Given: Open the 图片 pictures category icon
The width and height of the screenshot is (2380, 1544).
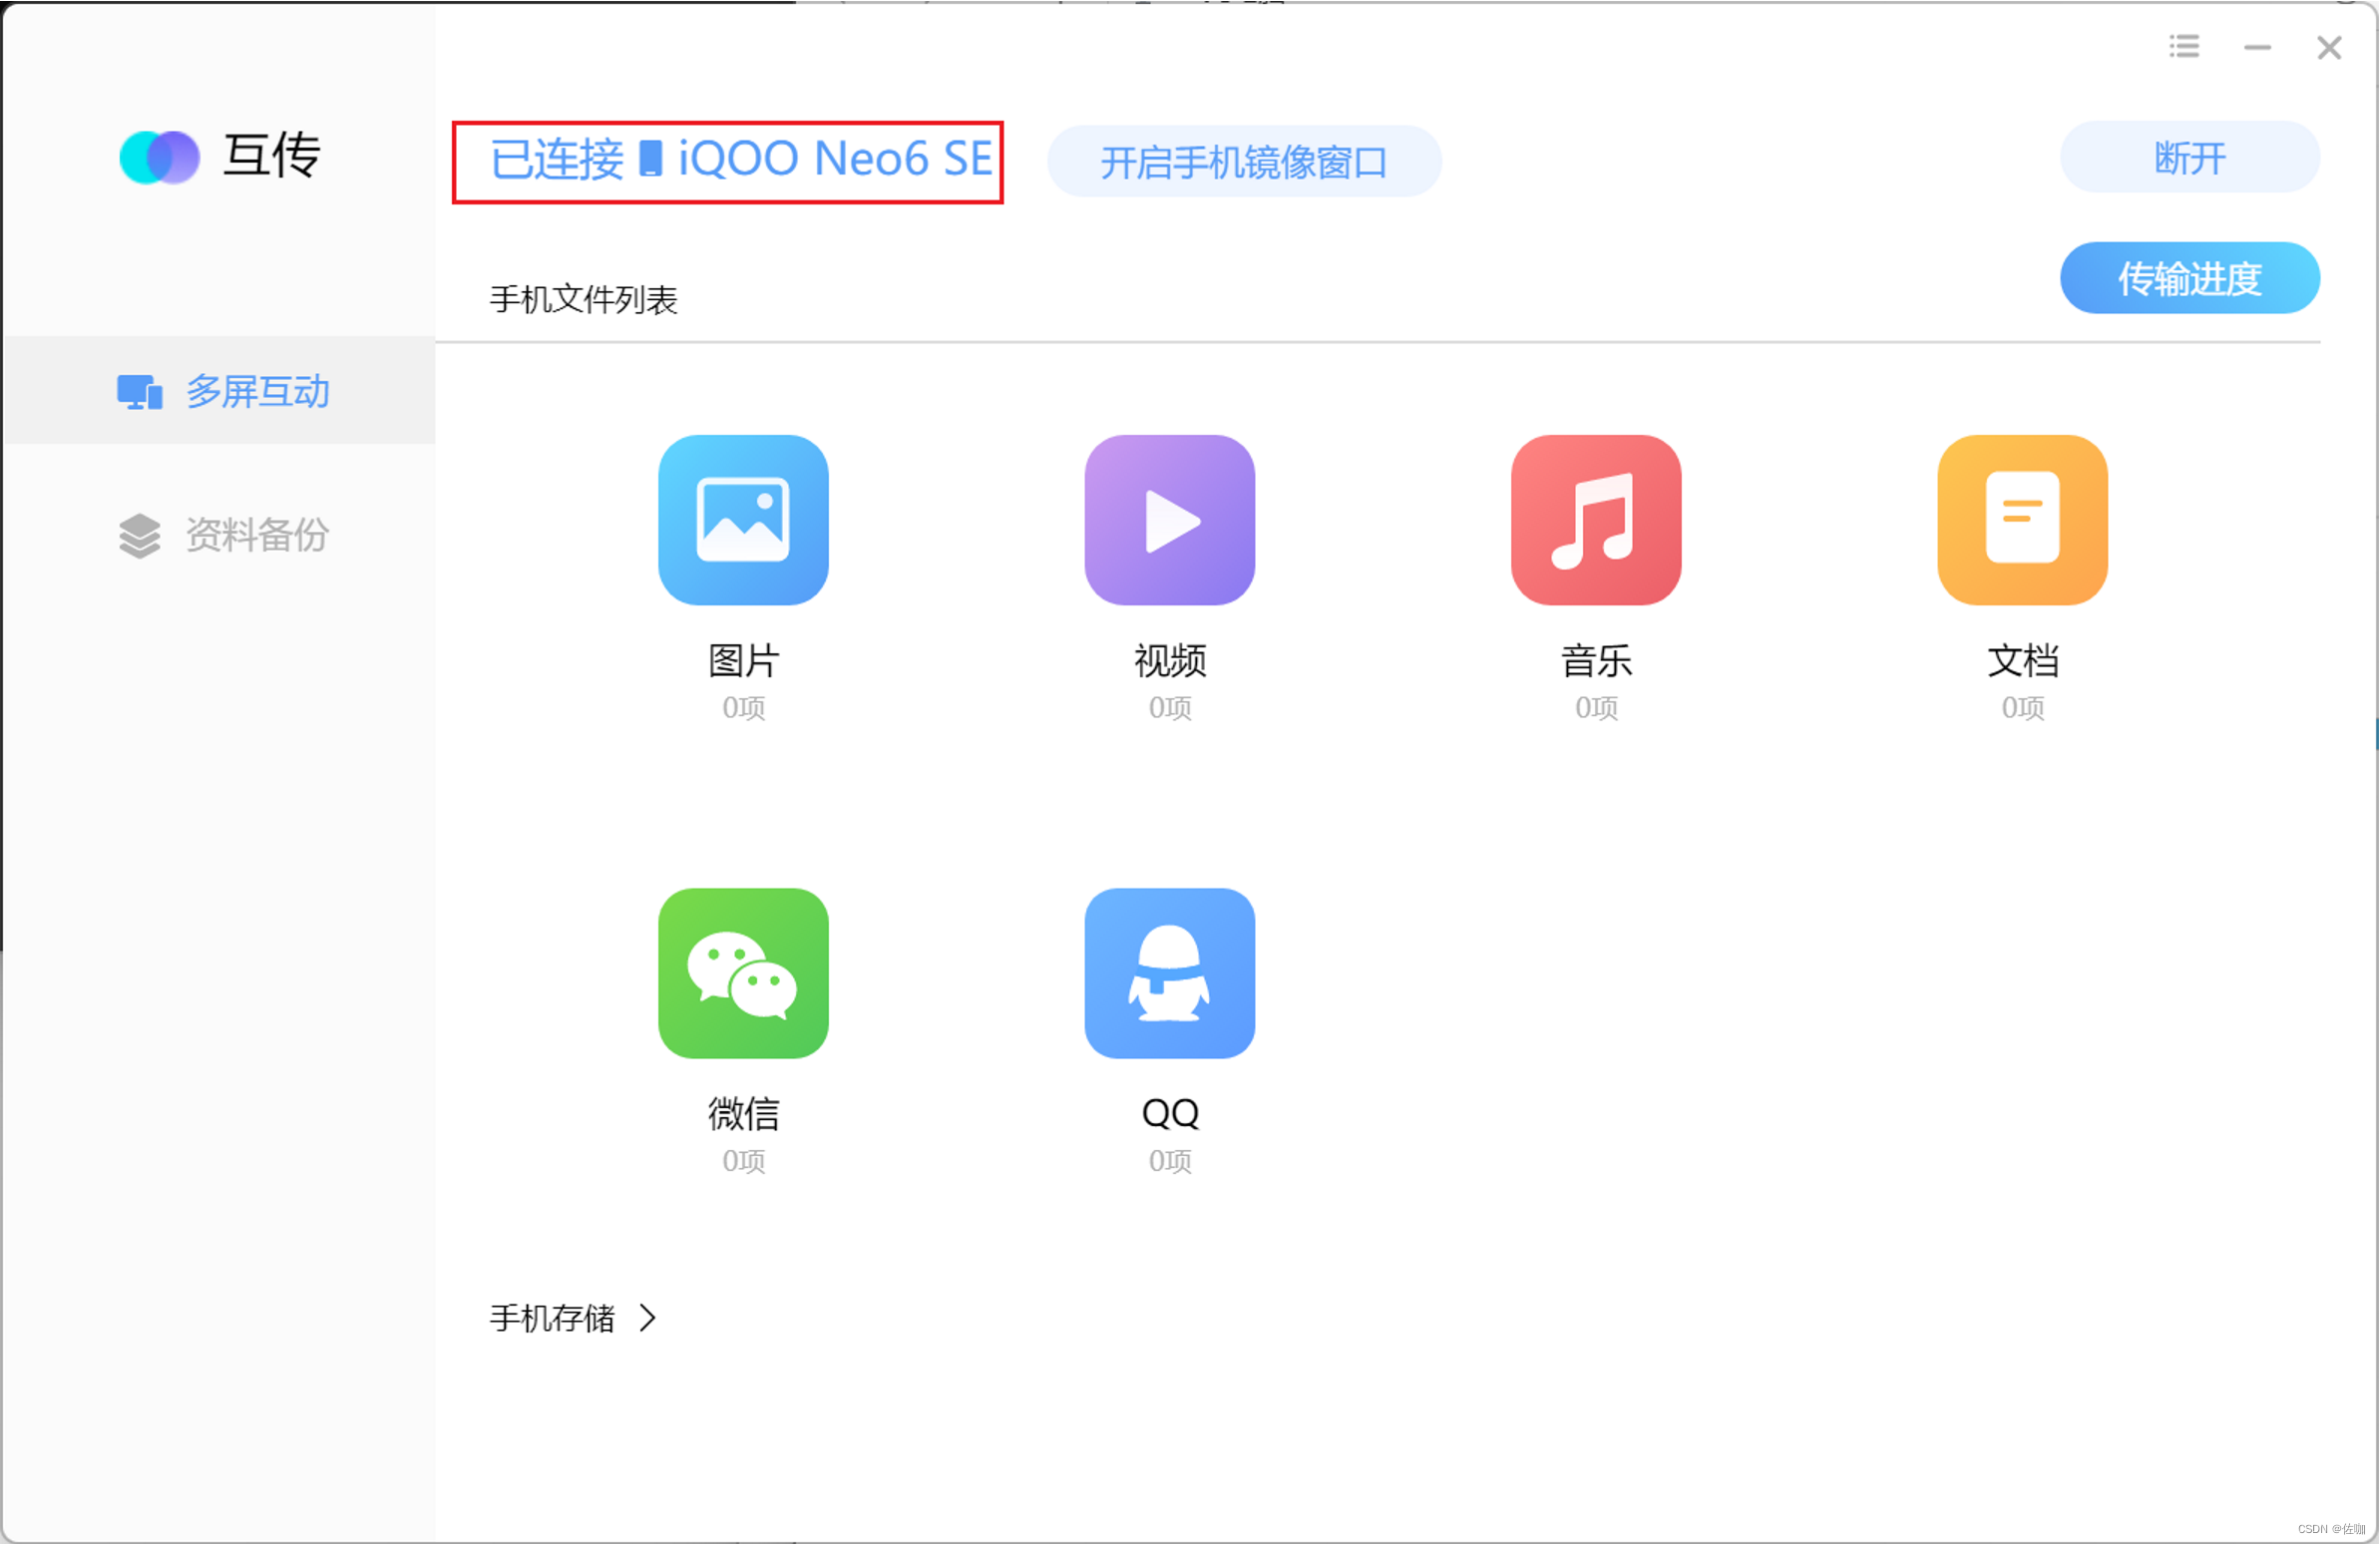Looking at the screenshot, I should 743,520.
